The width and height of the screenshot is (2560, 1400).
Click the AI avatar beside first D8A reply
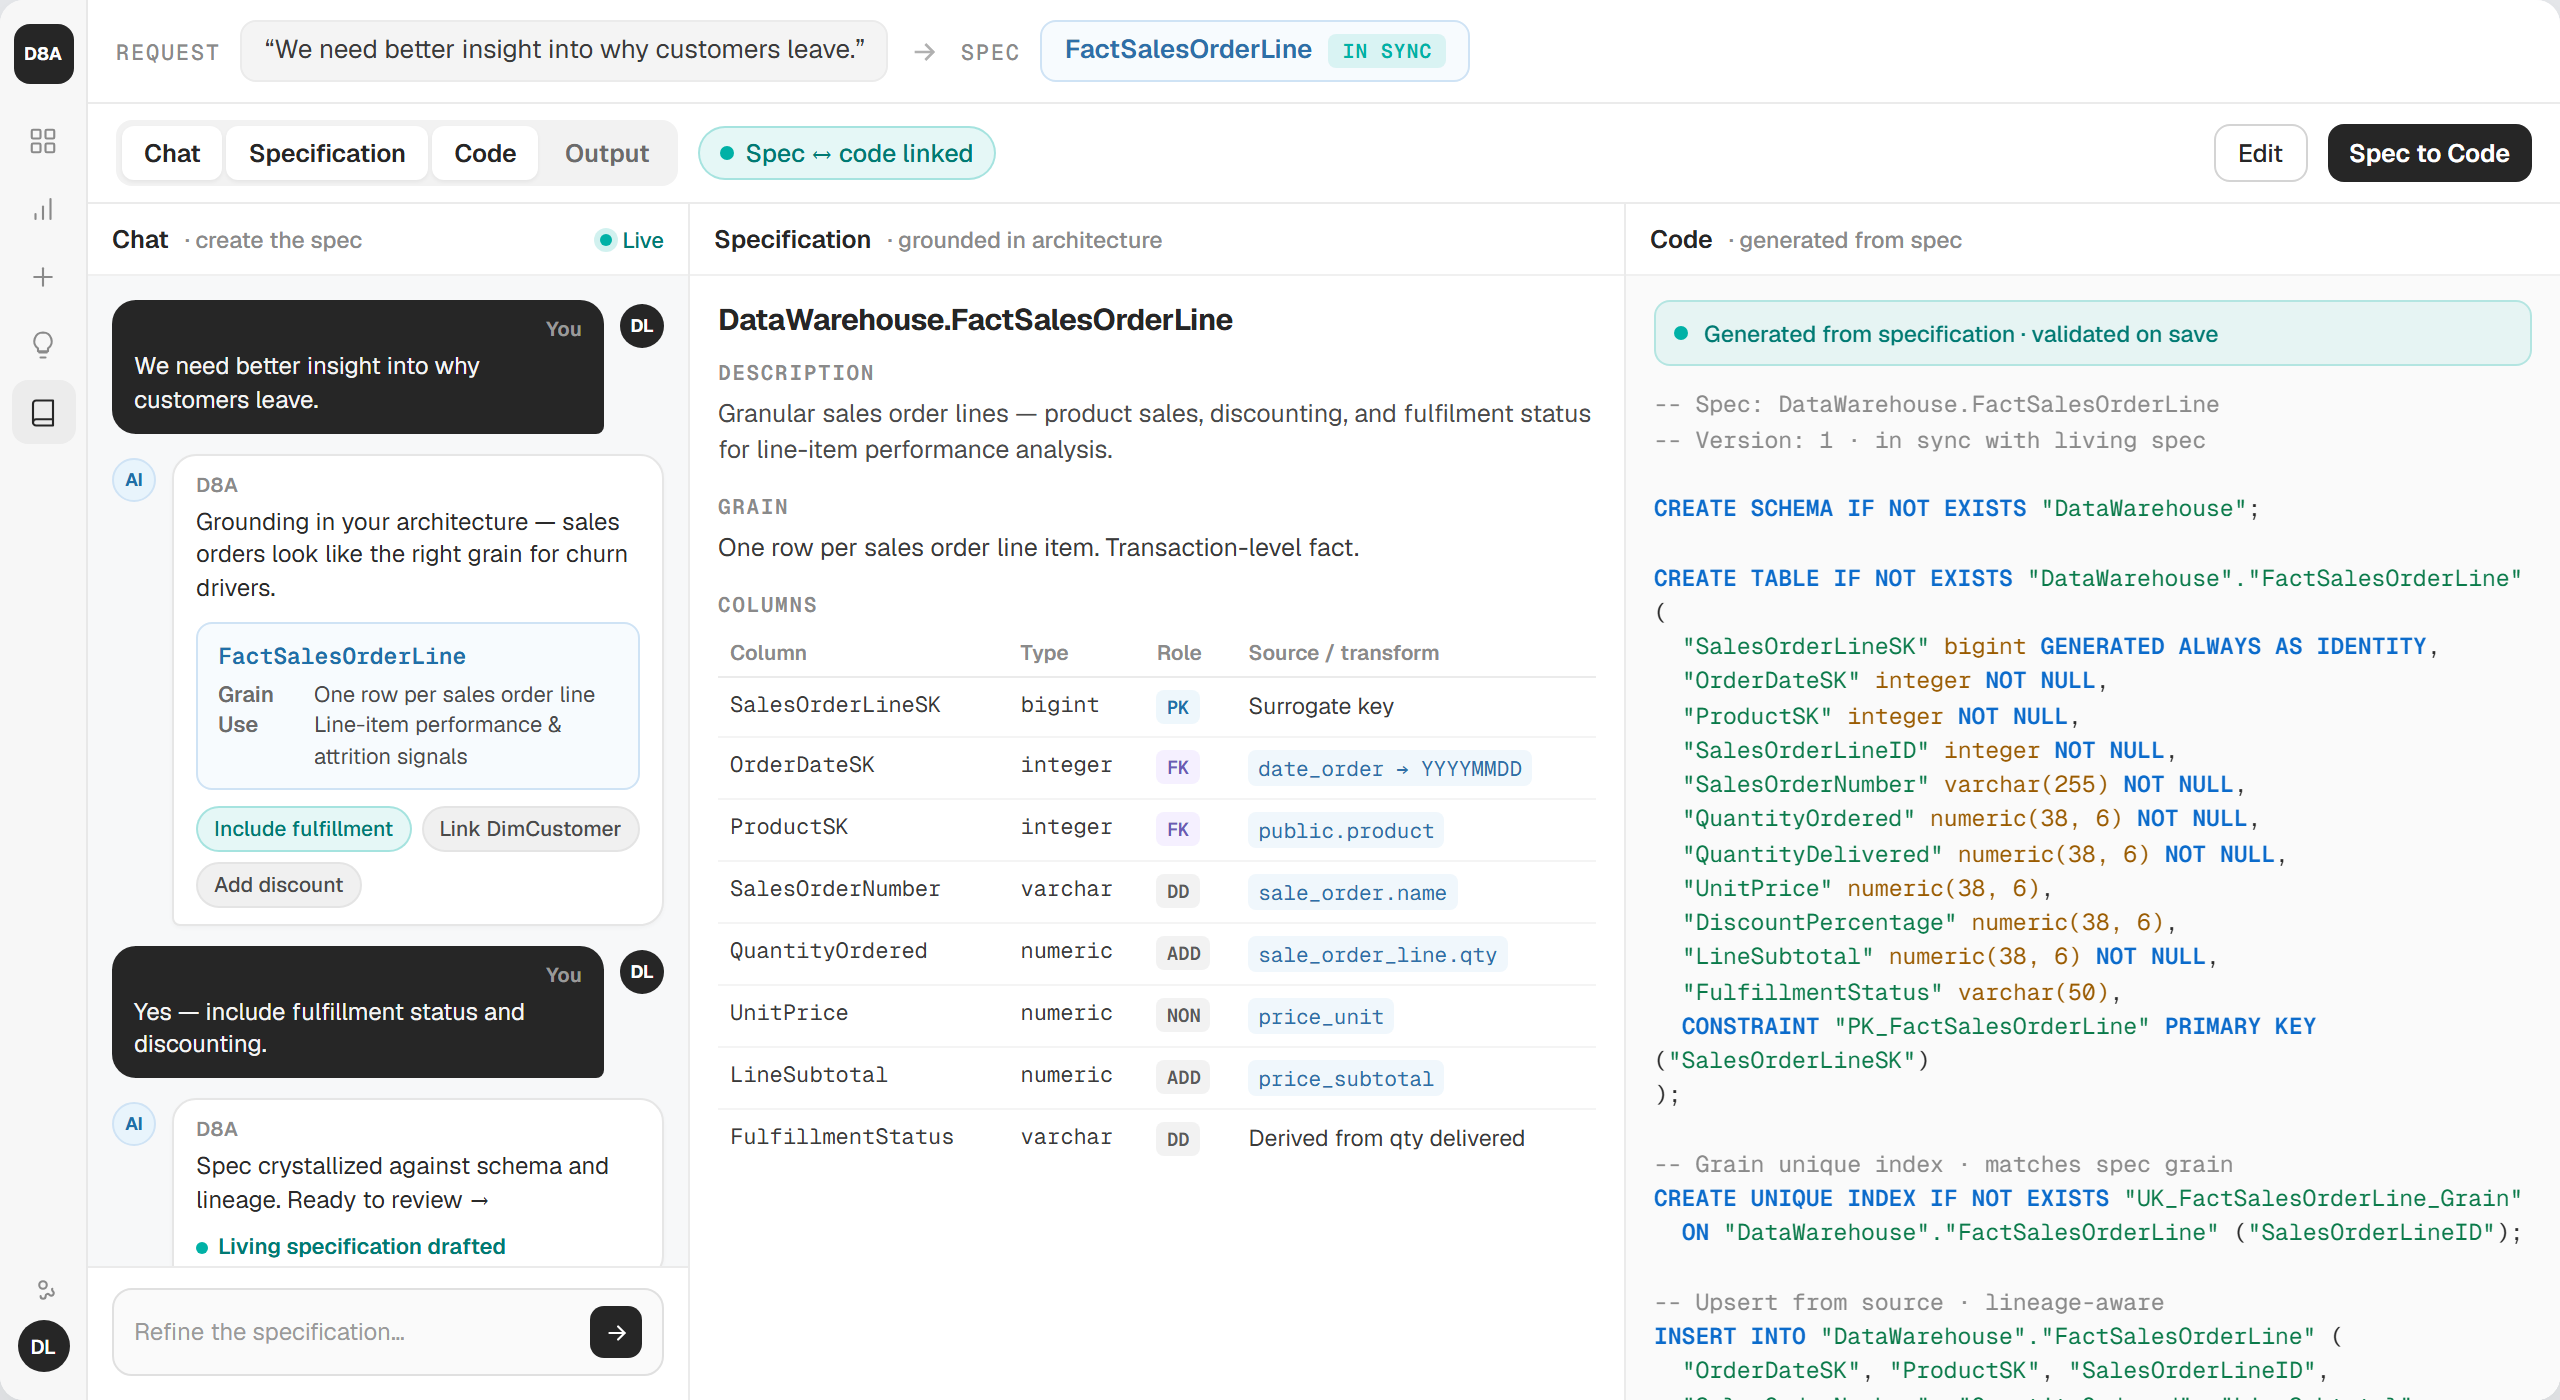click(134, 480)
